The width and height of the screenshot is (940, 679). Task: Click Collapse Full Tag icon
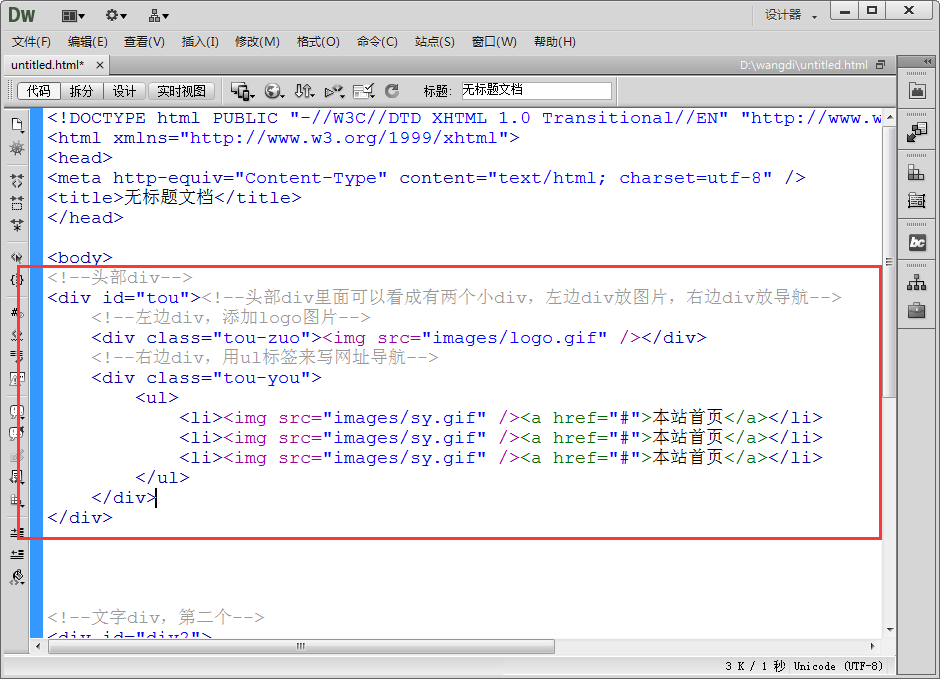pyautogui.click(x=17, y=180)
